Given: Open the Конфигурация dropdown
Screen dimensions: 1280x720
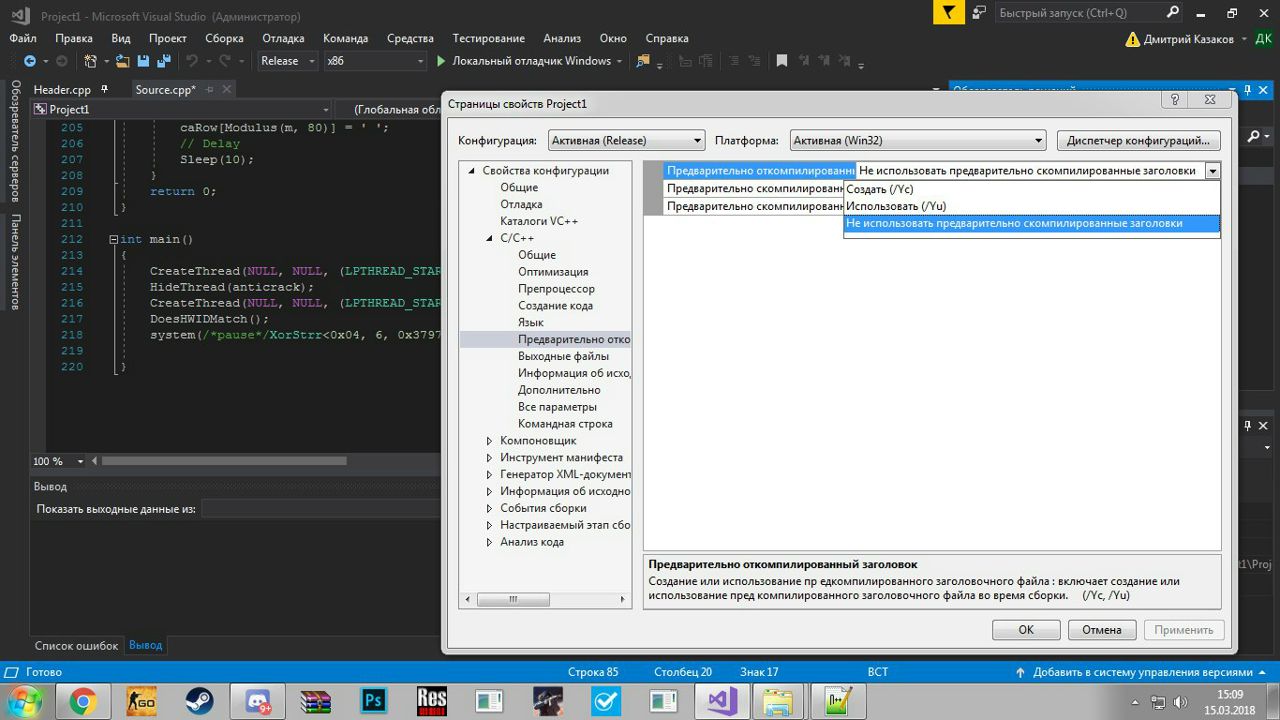Looking at the screenshot, I should (x=626, y=141).
